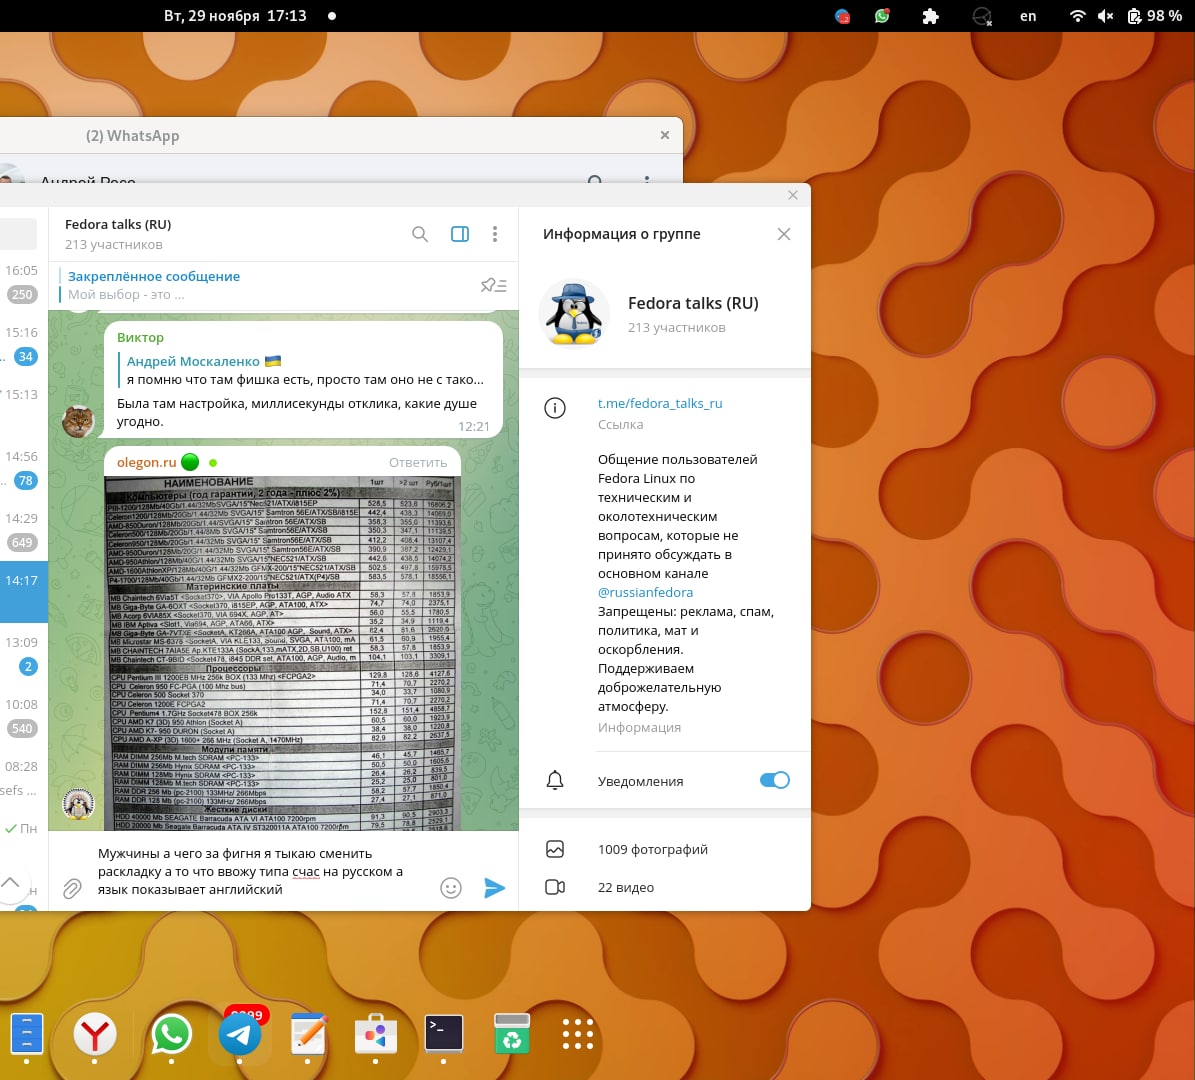
Task: Click the search icon in chat header
Action: [420, 234]
